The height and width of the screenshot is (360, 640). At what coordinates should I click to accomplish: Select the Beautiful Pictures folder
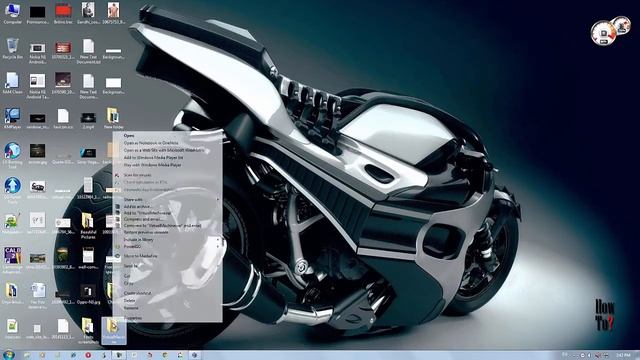tap(88, 226)
